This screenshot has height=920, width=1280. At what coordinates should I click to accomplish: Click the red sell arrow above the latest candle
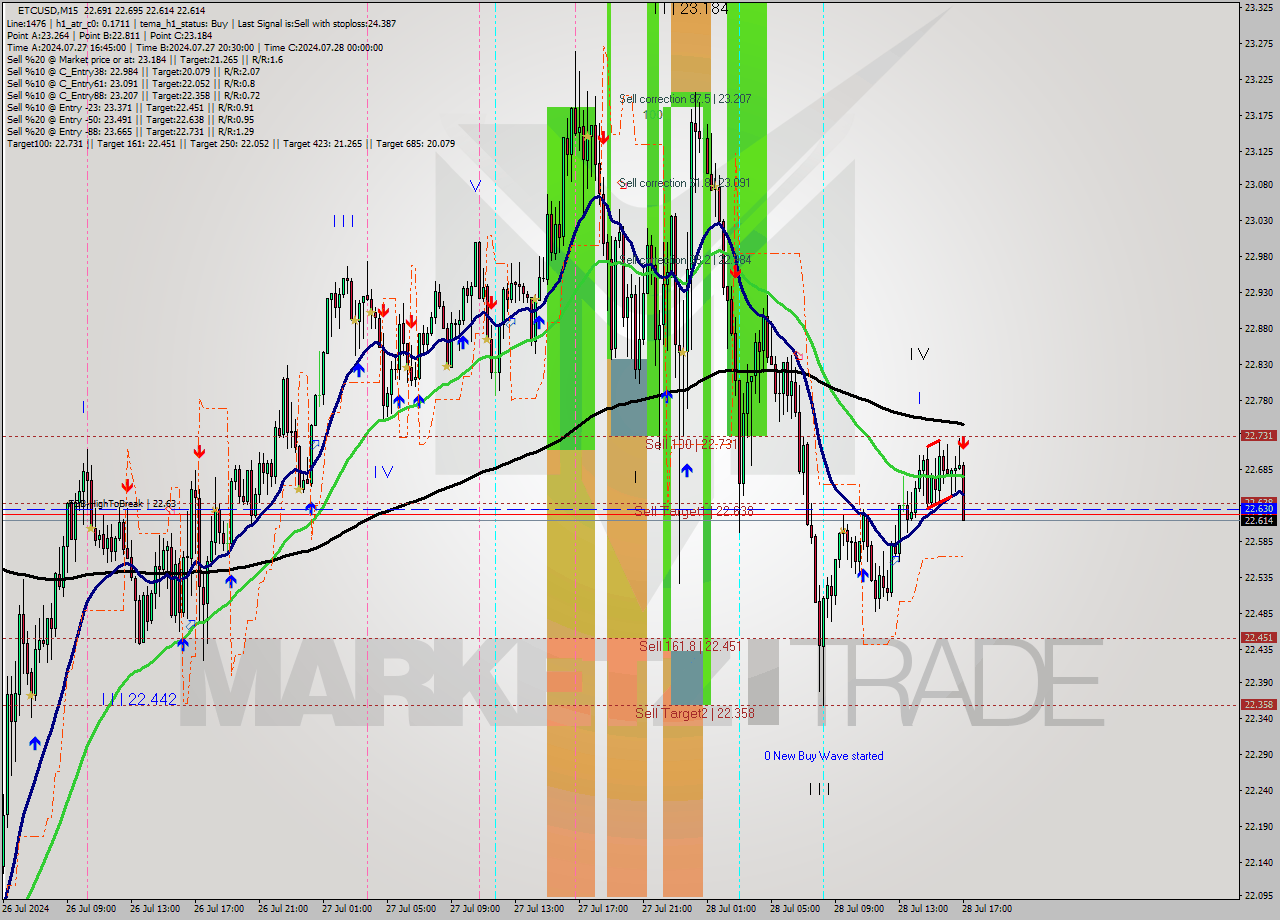coord(962,442)
